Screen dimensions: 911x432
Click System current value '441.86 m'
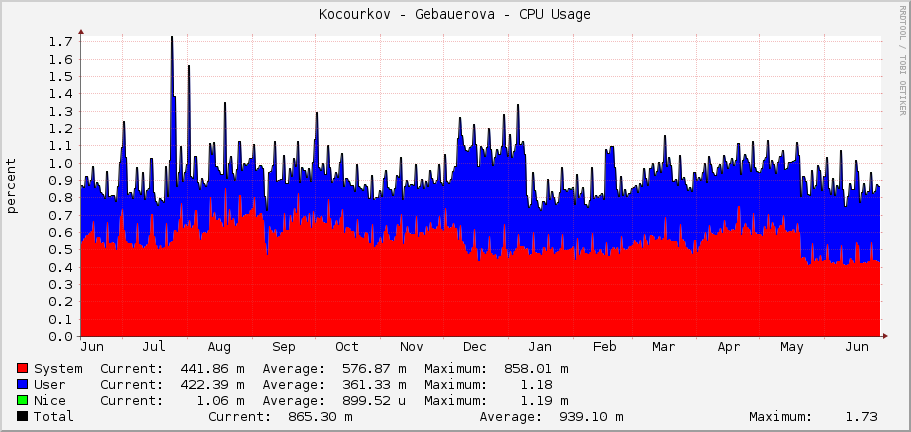pos(212,369)
